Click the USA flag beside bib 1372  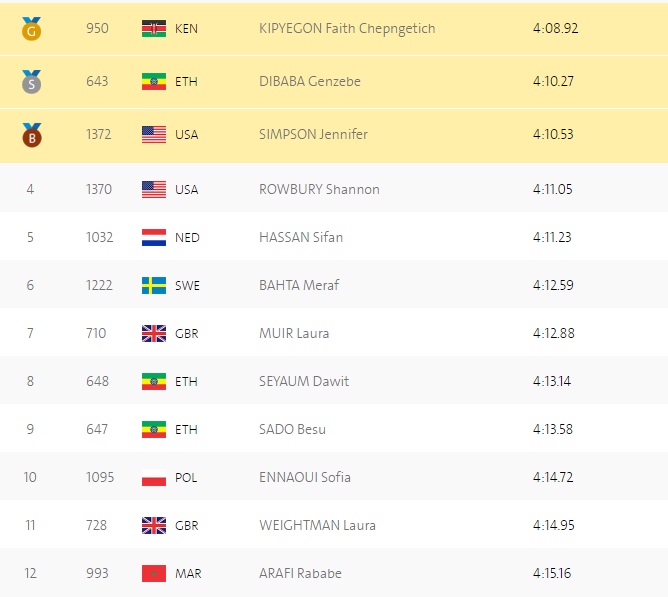pos(154,135)
